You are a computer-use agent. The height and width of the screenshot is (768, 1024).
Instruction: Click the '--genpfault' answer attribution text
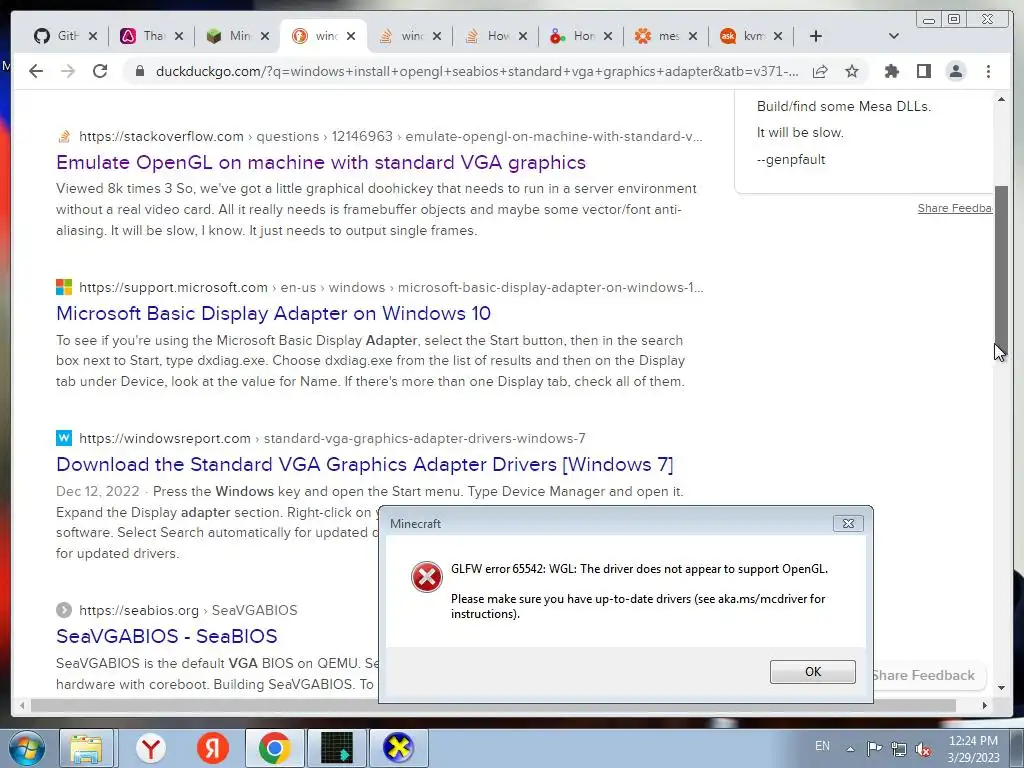[x=791, y=159]
